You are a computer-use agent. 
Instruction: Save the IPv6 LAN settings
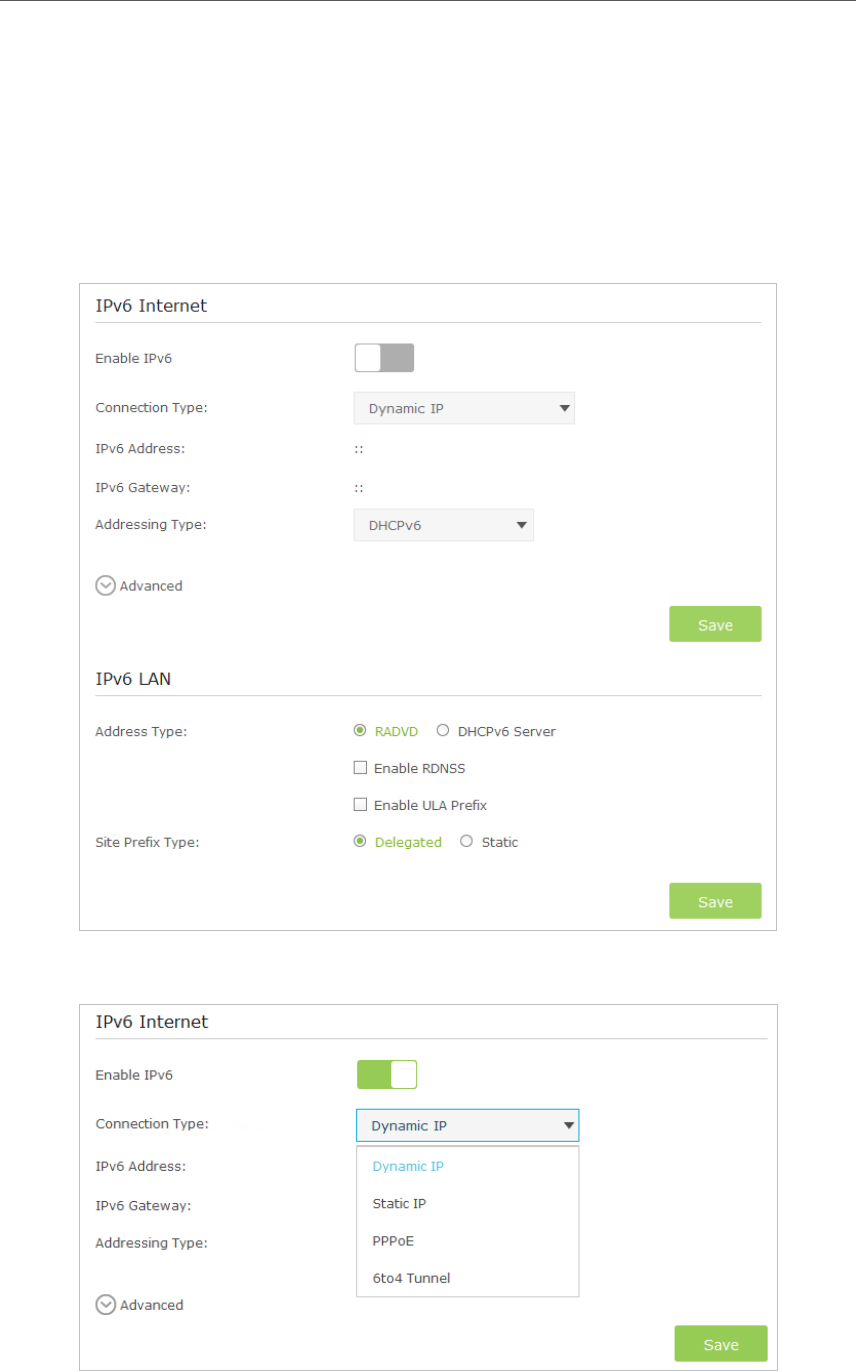pos(715,901)
